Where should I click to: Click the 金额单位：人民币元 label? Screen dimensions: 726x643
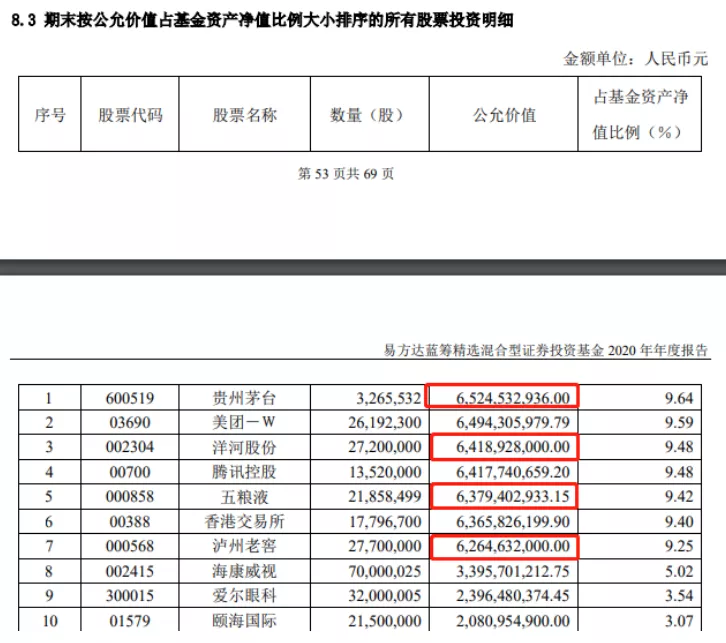[x=635, y=59]
